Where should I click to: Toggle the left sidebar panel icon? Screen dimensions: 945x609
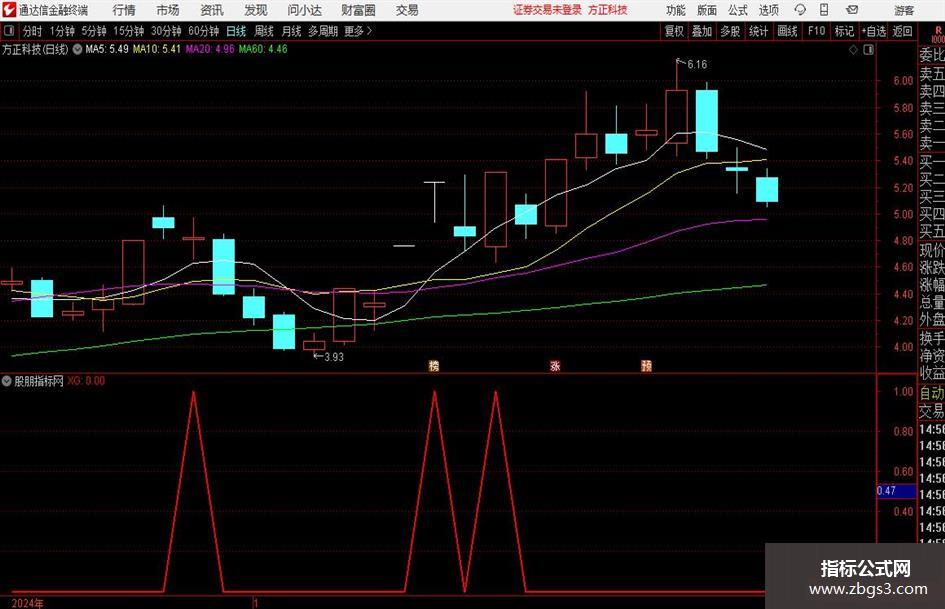[8, 31]
